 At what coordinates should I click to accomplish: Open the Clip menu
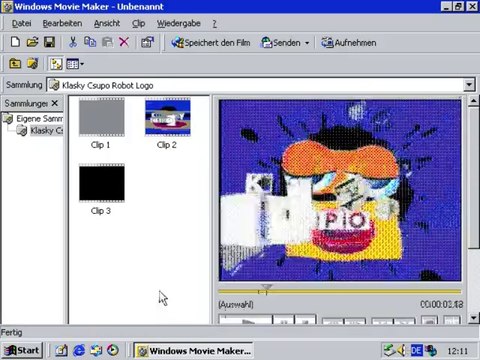coord(138,23)
